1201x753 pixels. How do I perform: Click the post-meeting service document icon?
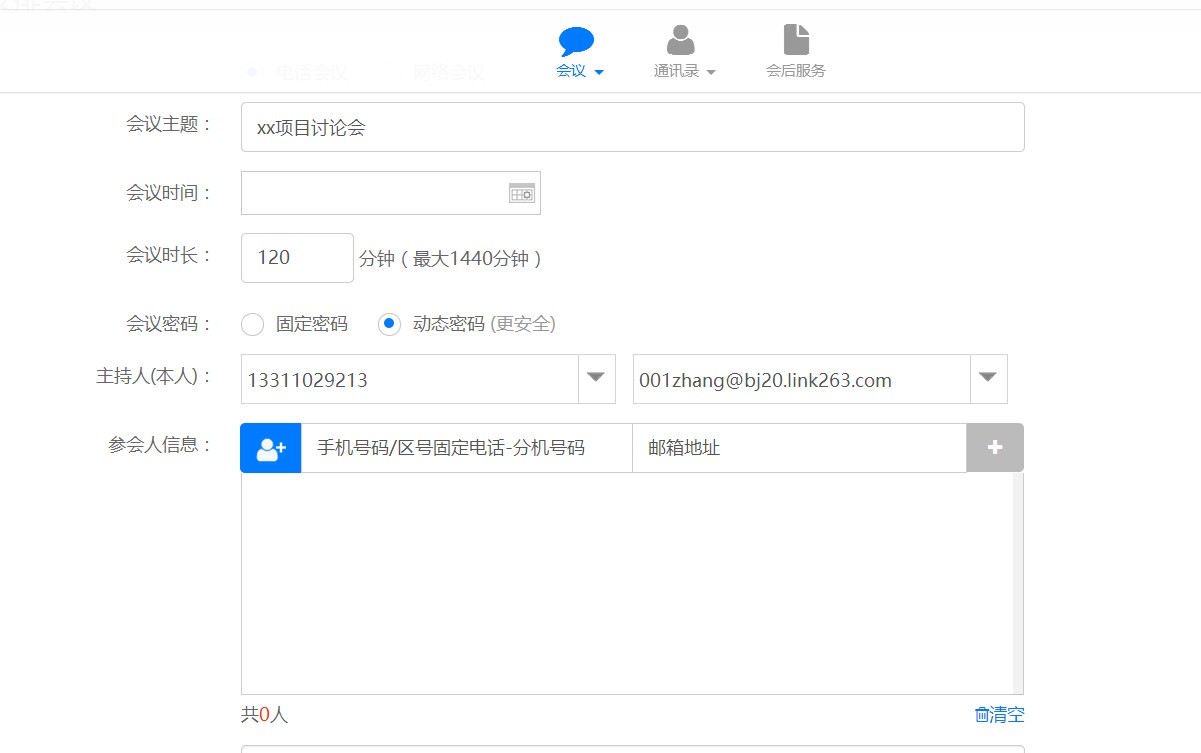click(x=796, y=41)
